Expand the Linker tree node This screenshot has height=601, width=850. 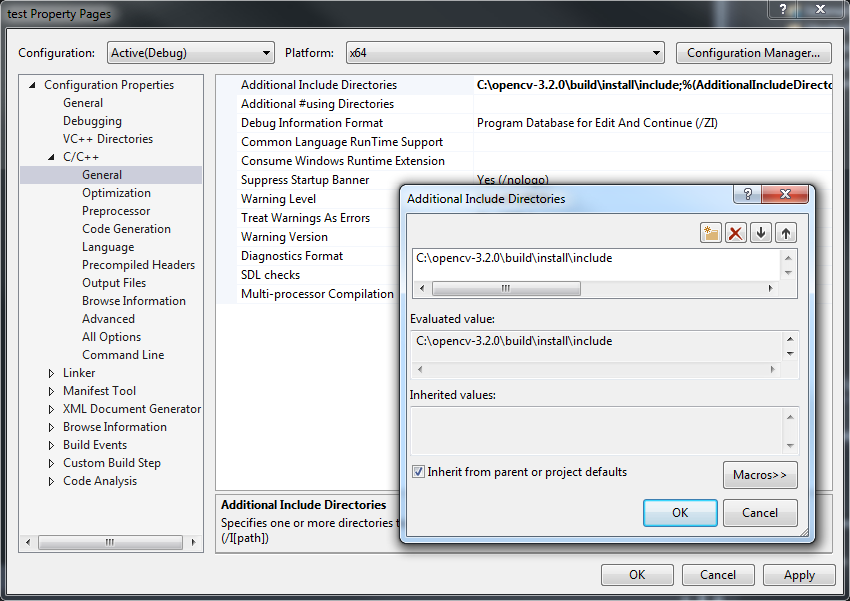pyautogui.click(x=51, y=372)
